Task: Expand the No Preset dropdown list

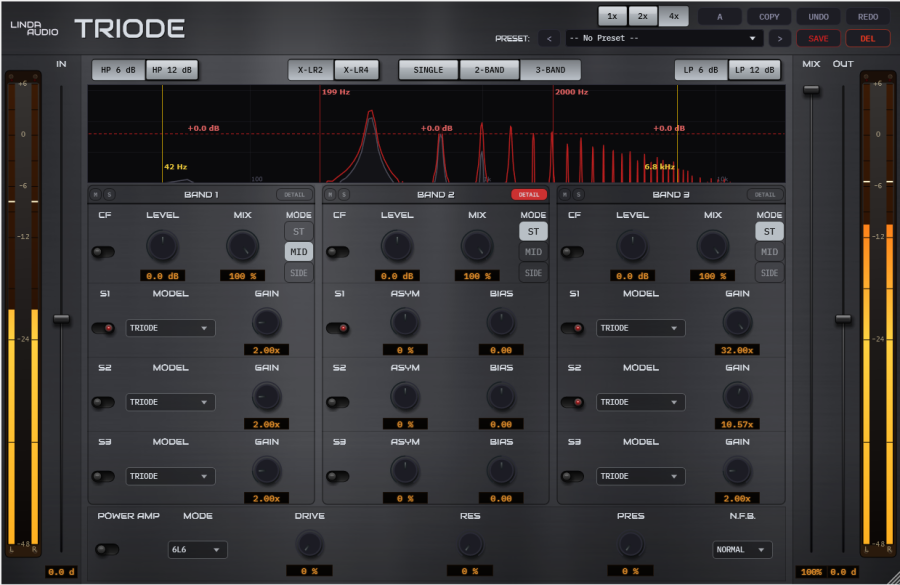Action: [x=664, y=38]
